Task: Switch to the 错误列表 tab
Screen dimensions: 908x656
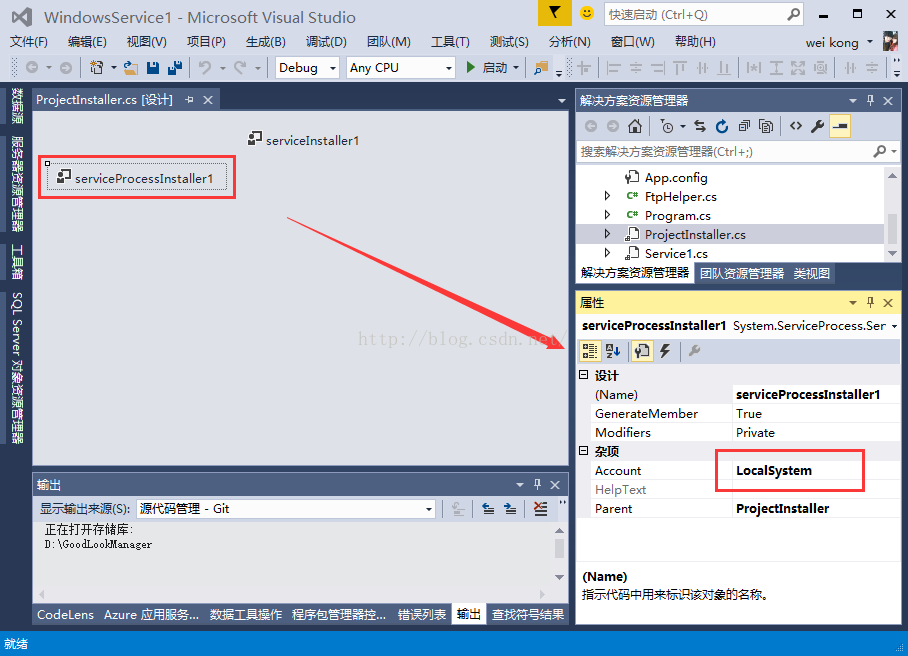Action: click(422, 615)
